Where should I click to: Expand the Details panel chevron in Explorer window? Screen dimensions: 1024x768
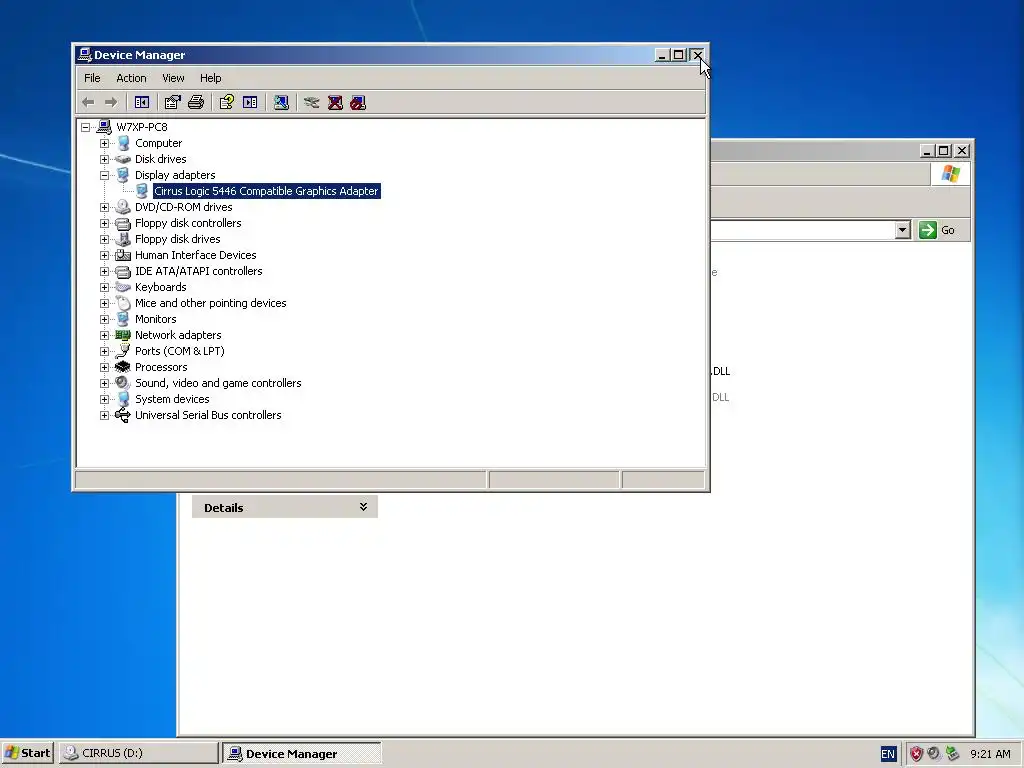coord(363,507)
